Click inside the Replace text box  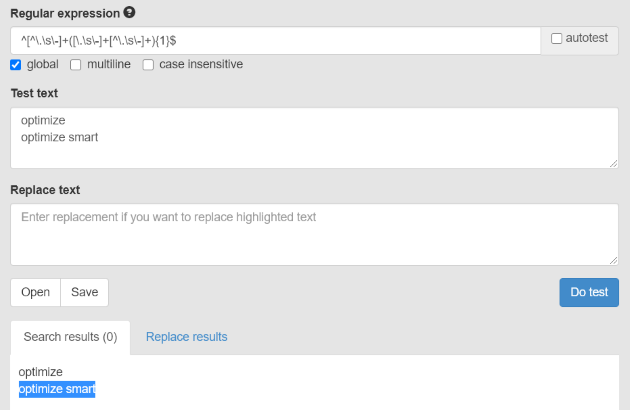tap(314, 234)
